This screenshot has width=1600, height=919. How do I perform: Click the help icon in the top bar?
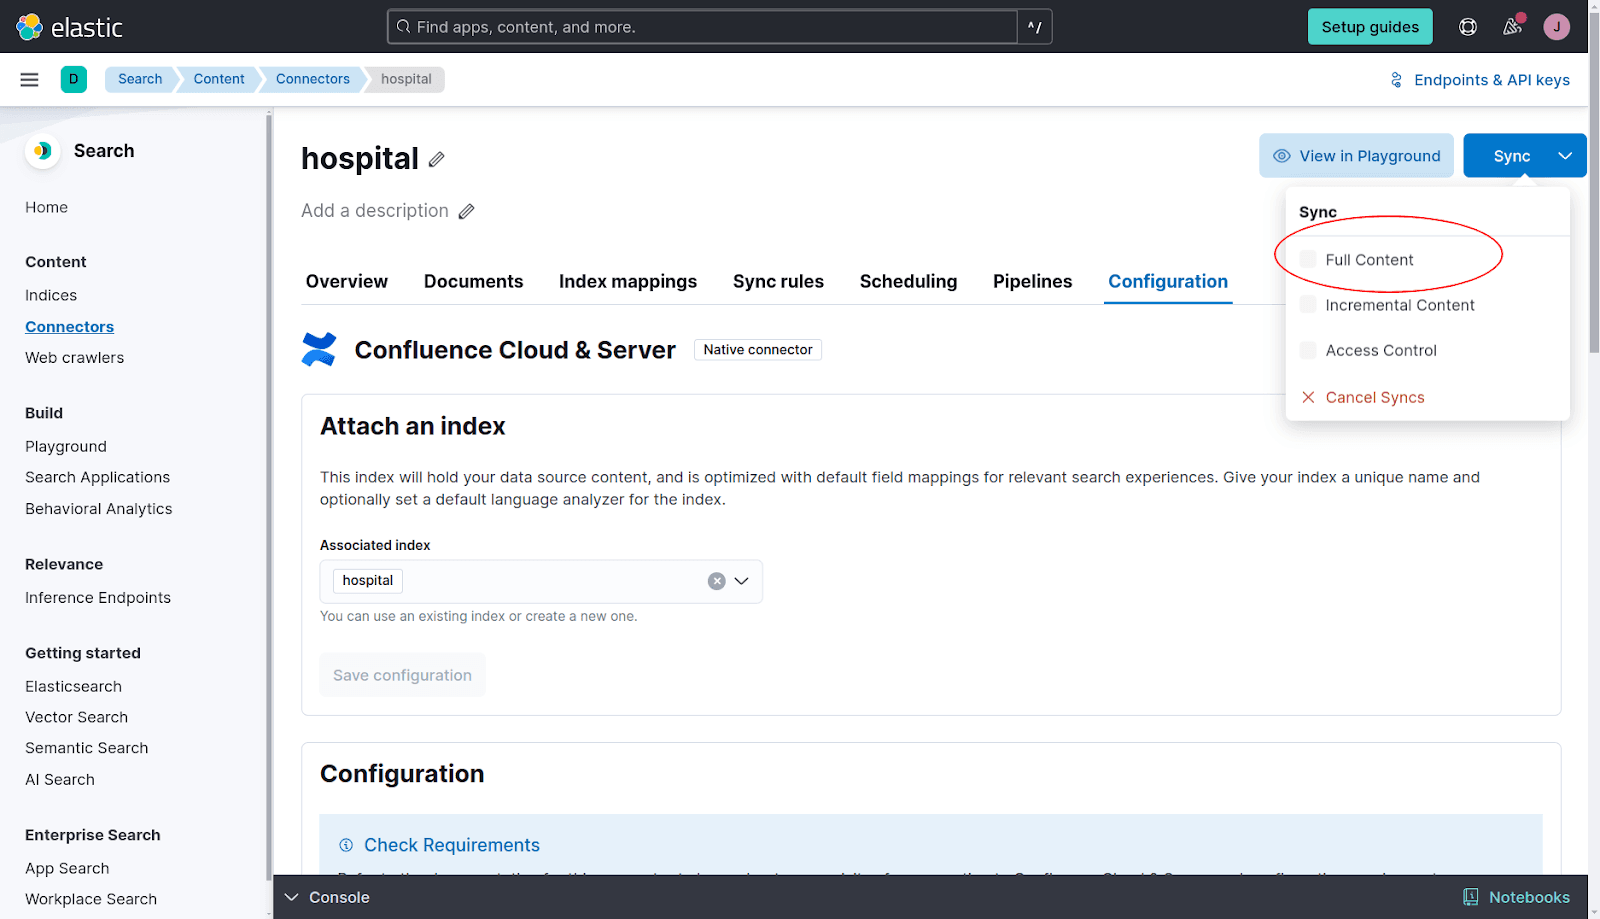coord(1467,26)
